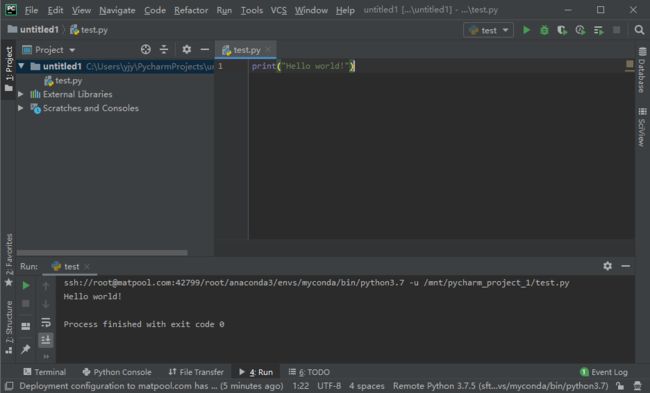Collapse the untitled1 project folder
Viewport: 650px width, 393px height.
(21, 66)
